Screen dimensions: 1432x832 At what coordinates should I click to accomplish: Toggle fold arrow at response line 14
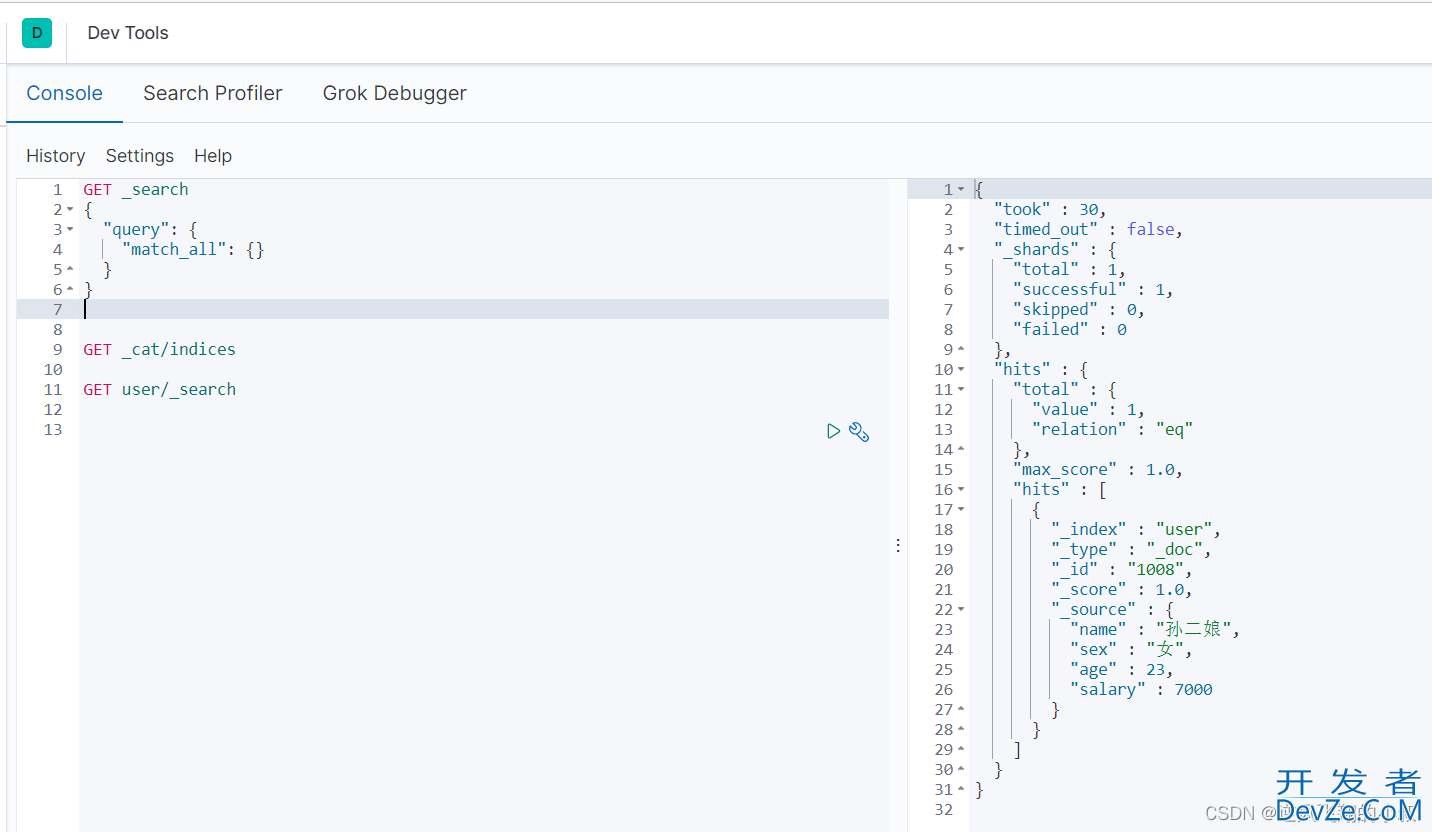[x=961, y=450]
